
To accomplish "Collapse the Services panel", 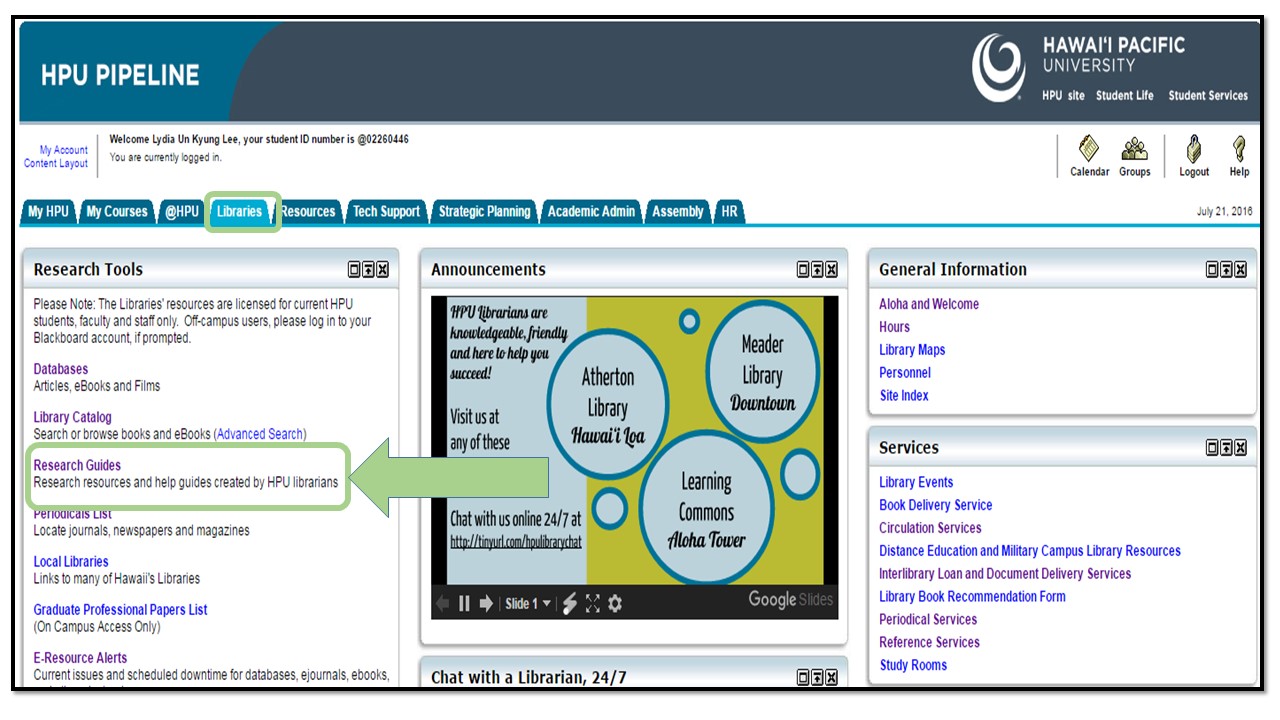I will [1226, 448].
